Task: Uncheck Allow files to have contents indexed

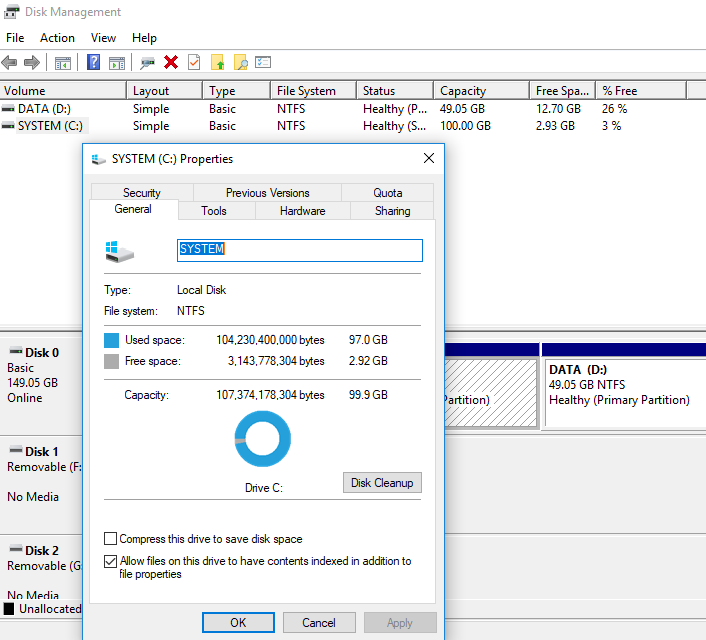Action: coord(111,562)
